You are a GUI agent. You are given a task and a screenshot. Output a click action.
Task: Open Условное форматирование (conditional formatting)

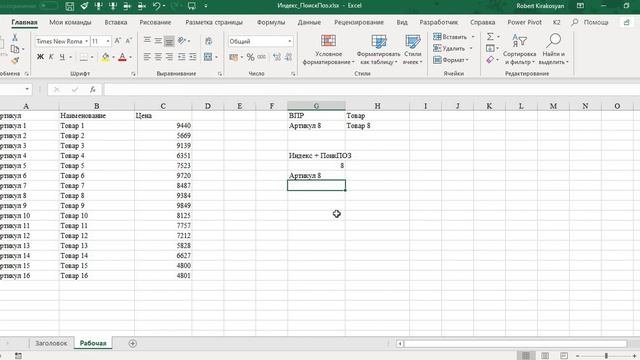(x=329, y=49)
